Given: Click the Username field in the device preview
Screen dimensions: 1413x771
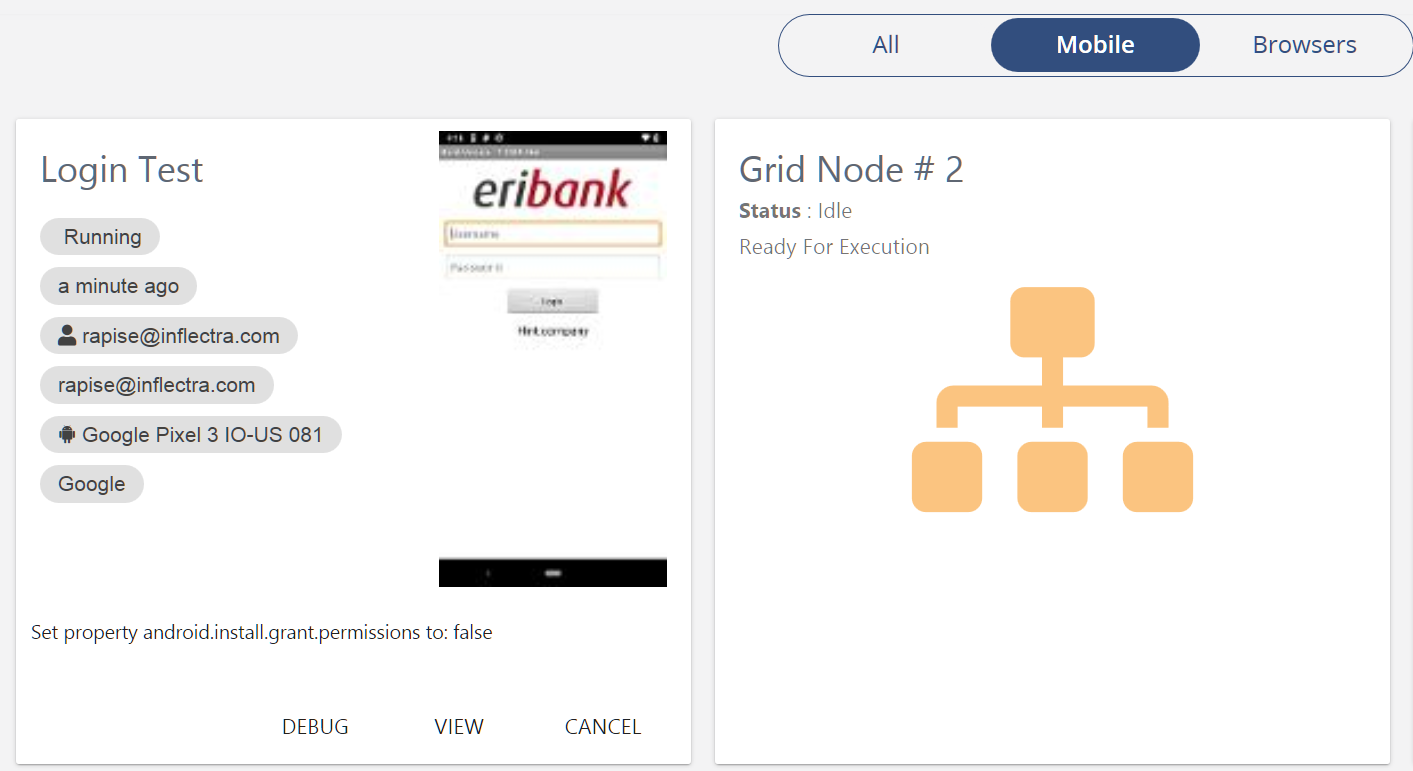Looking at the screenshot, I should coord(552,234).
